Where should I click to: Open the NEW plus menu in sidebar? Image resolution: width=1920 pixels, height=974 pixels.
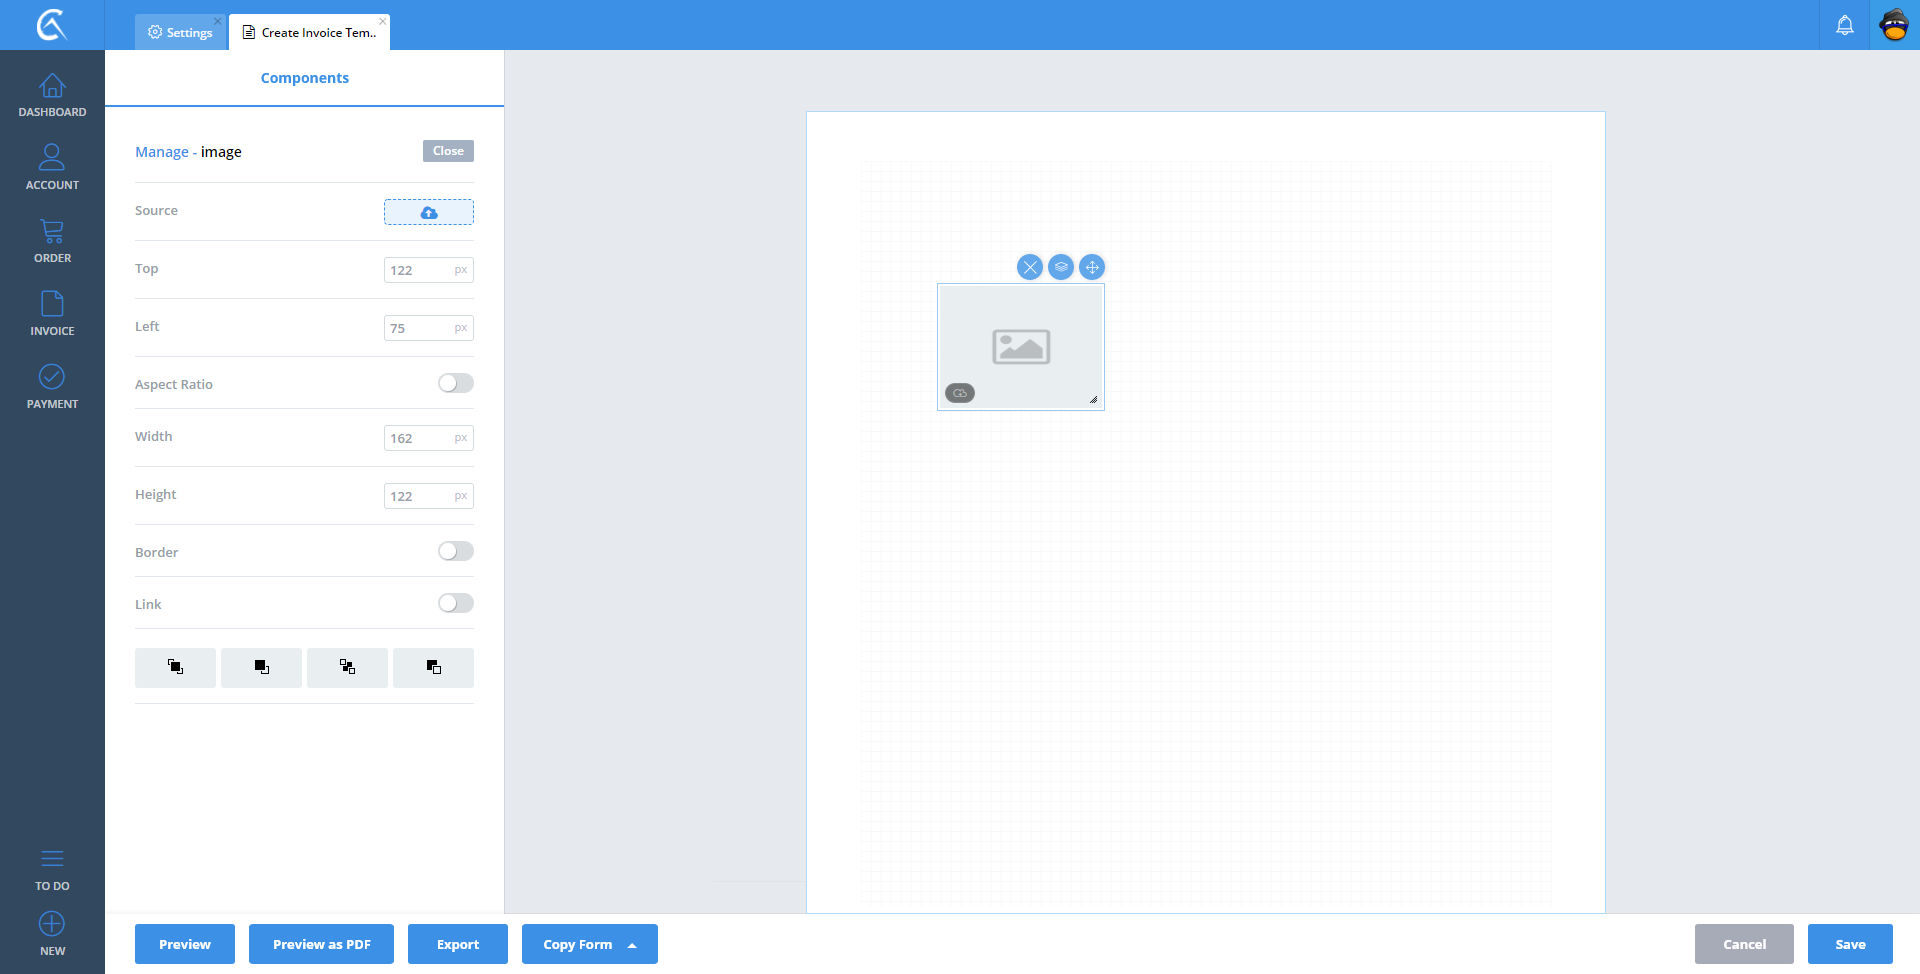(x=52, y=933)
